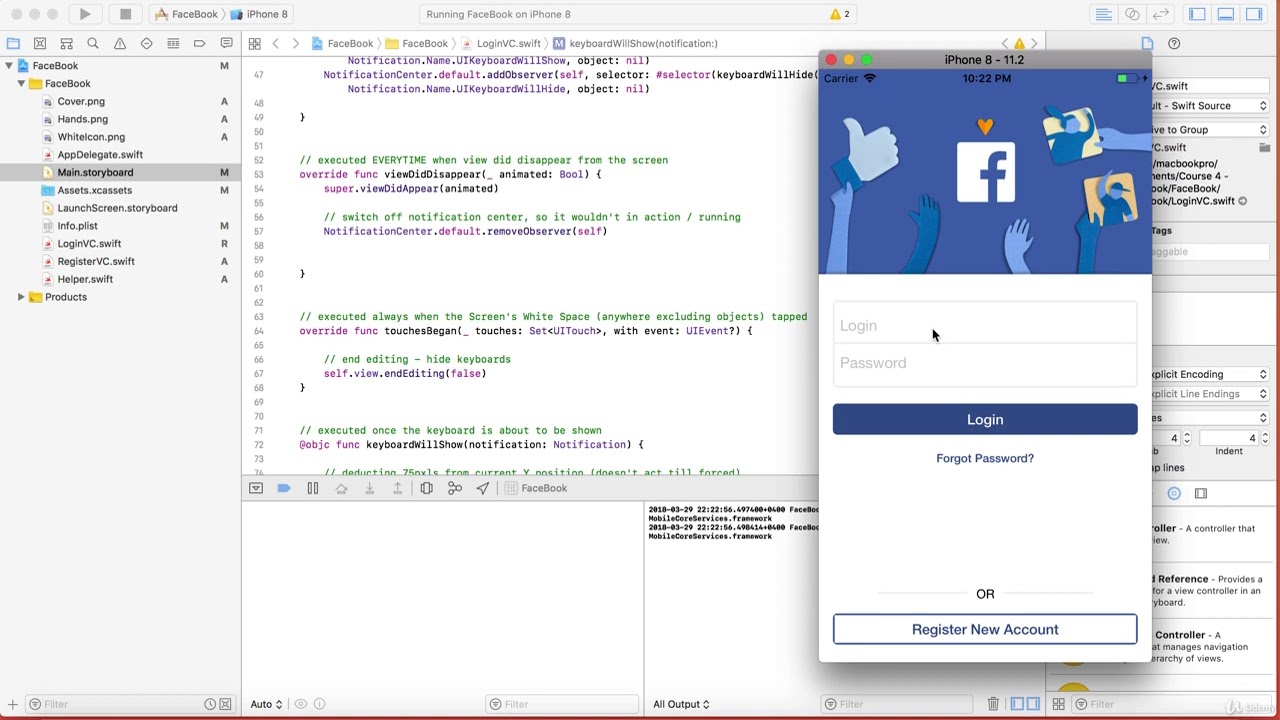
Task: Open the Quick Help inspector
Action: [1174, 43]
